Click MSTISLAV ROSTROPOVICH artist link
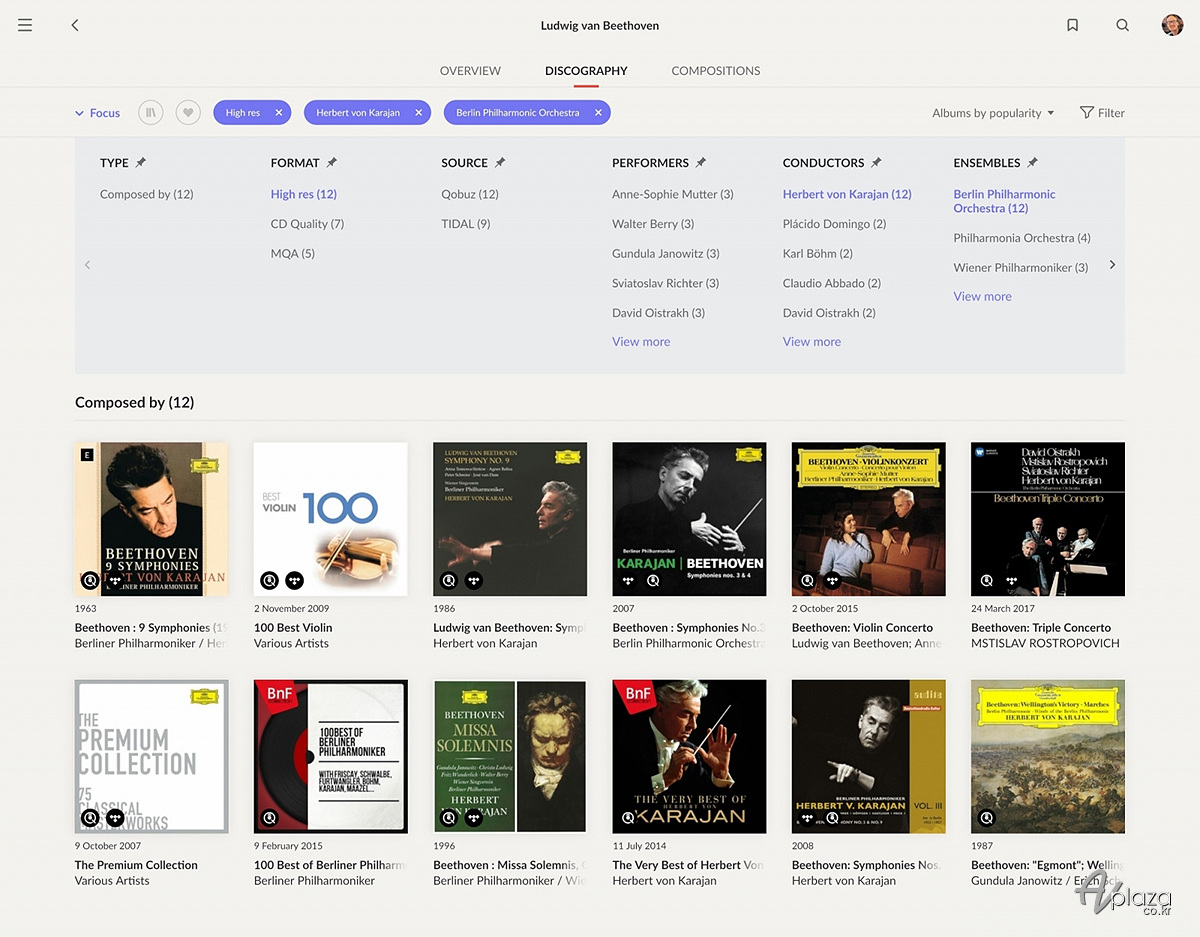1200x937 pixels. click(x=1045, y=643)
